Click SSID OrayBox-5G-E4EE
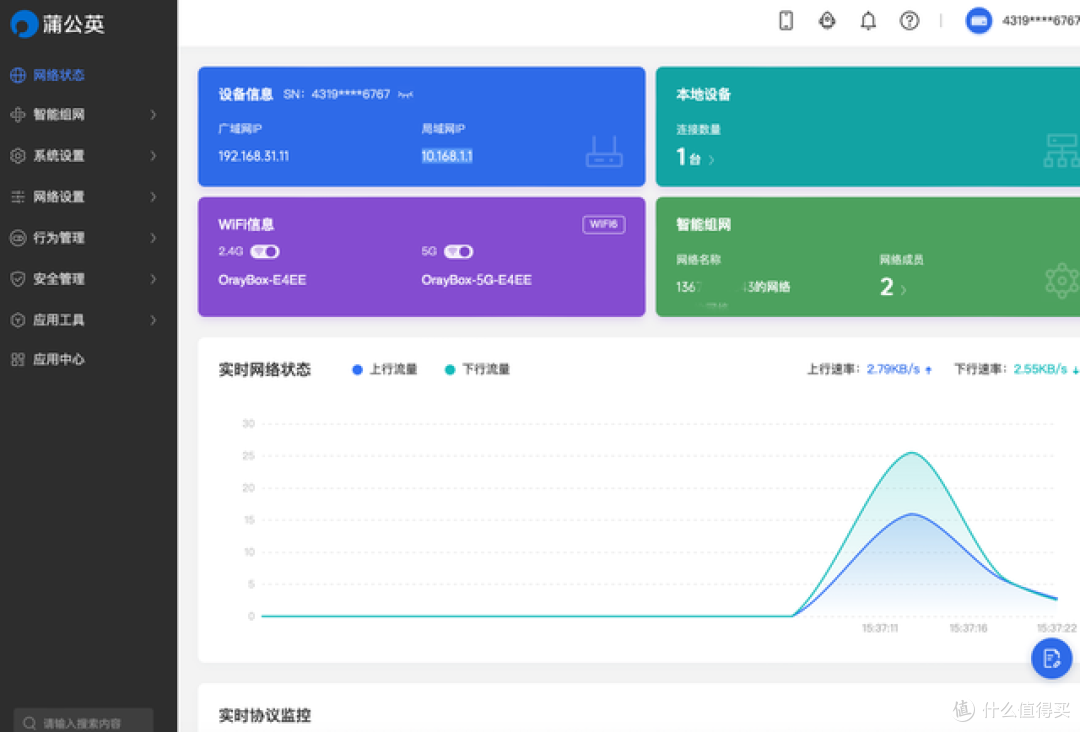The image size is (1080, 732). coord(477,280)
